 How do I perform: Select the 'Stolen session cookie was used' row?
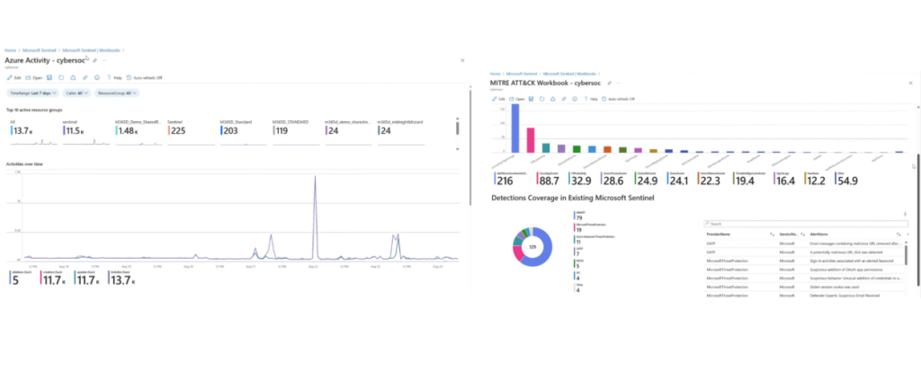804,286
